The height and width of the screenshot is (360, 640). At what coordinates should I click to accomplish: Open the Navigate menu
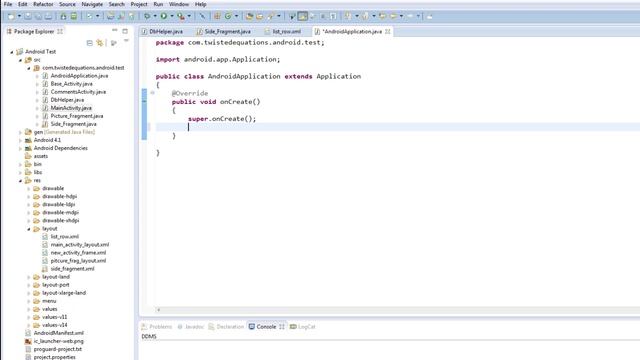click(x=92, y=4)
